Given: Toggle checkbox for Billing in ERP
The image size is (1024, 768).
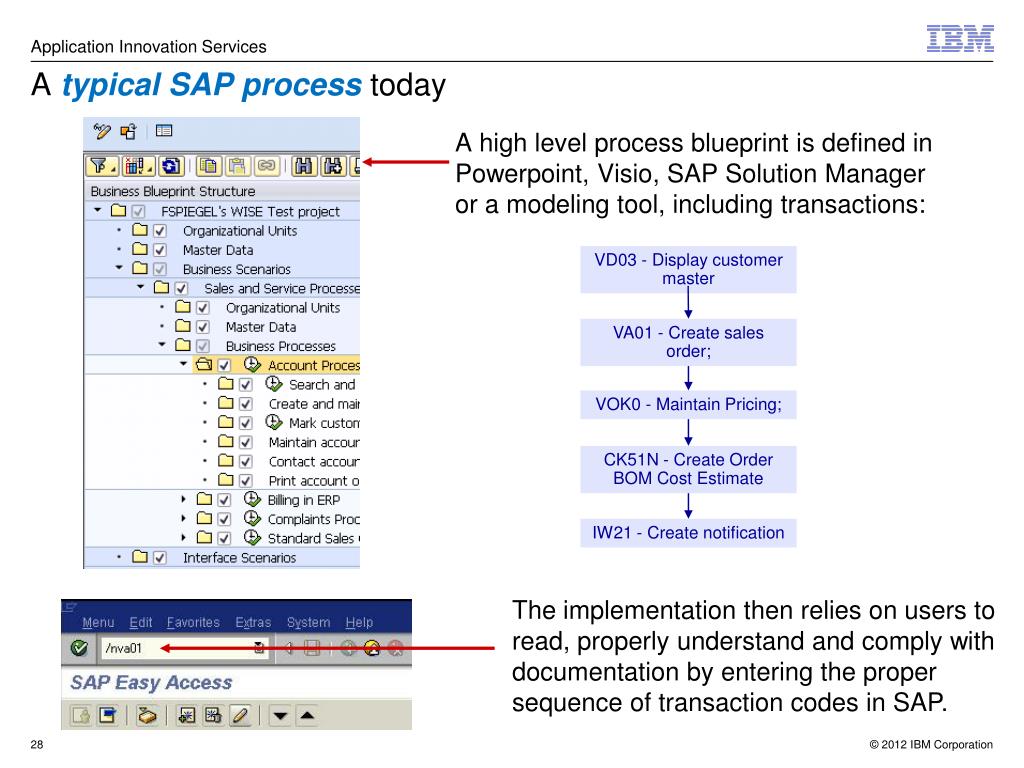Looking at the screenshot, I should [x=224, y=500].
